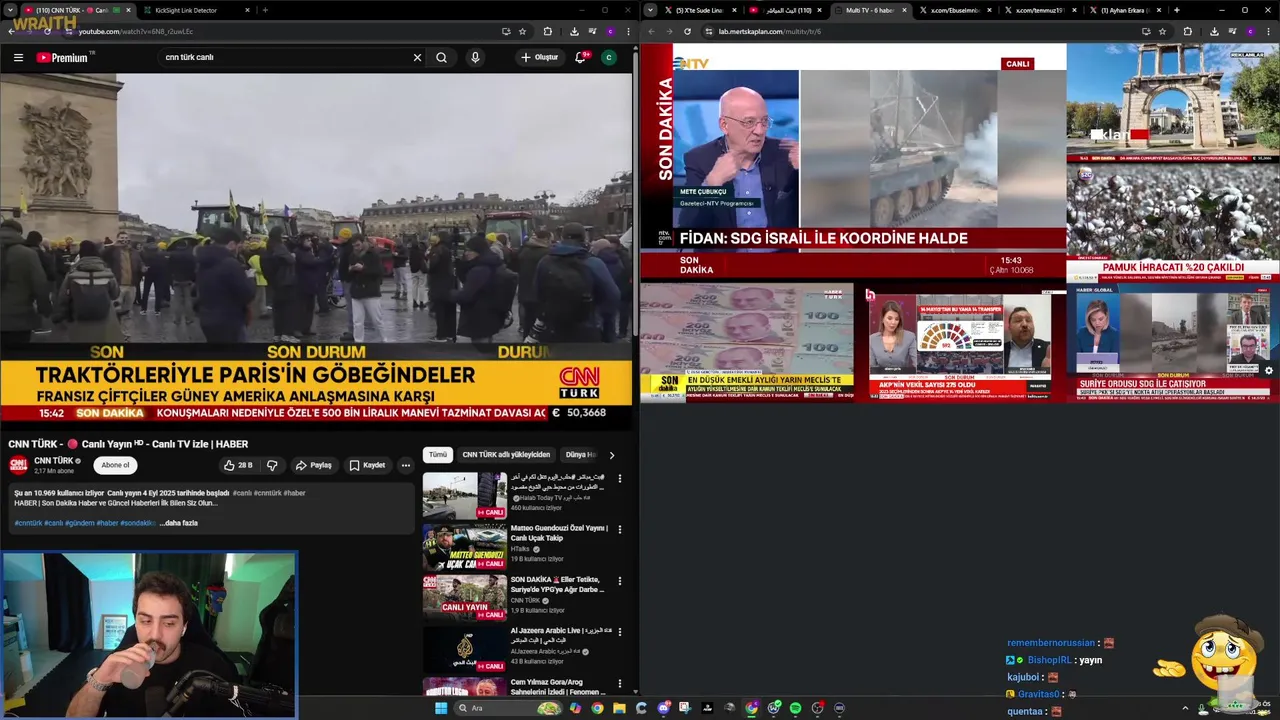Open options menu for SON DAKİKA video
Viewport: 1280px width, 720px height.
click(619, 581)
